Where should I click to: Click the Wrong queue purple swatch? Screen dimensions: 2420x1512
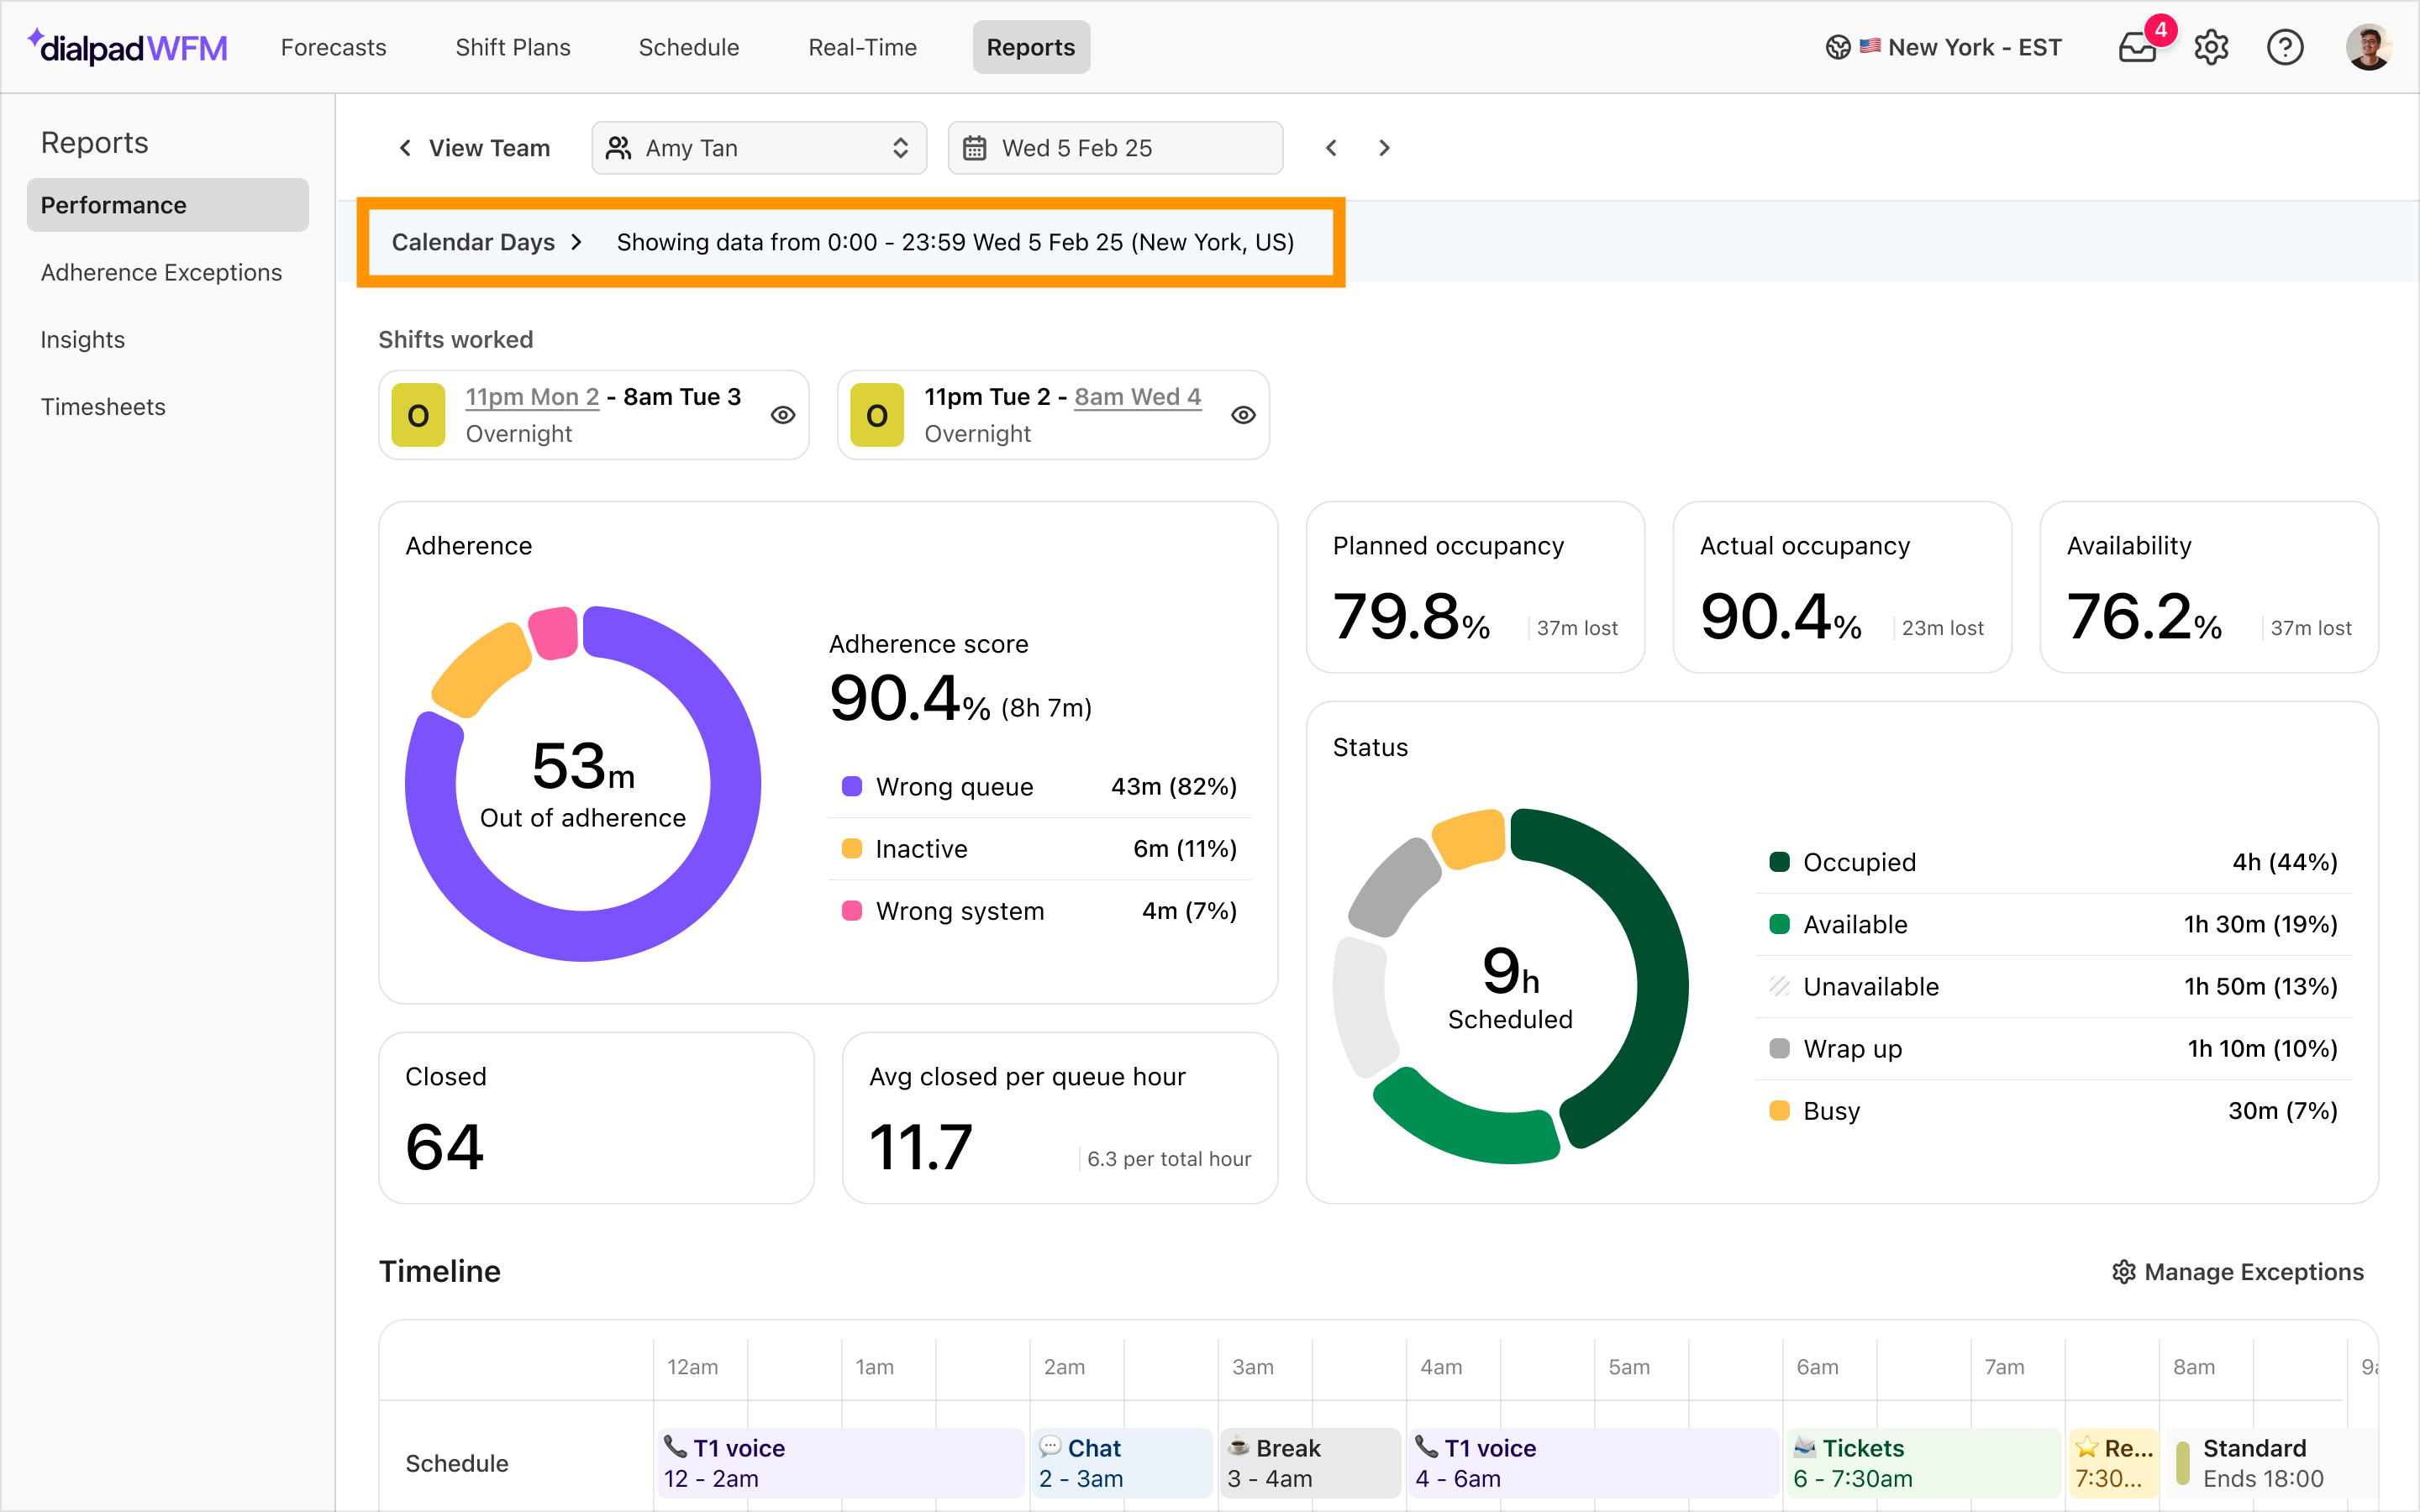852,786
